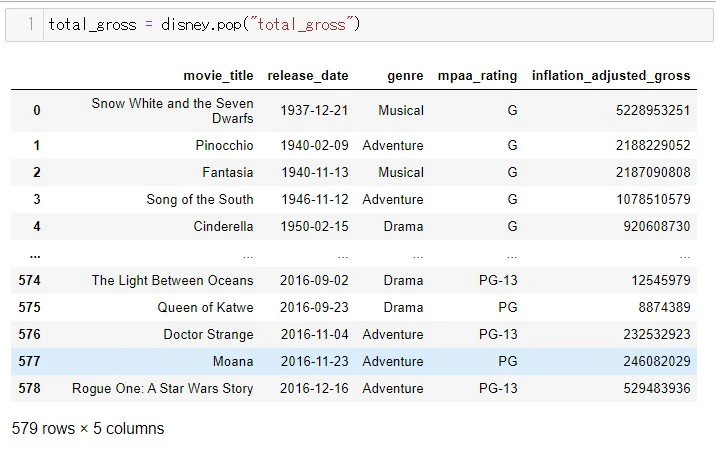Viewport: 716px width, 450px height.
Task: Click gross value 1078510579
Action: click(653, 199)
